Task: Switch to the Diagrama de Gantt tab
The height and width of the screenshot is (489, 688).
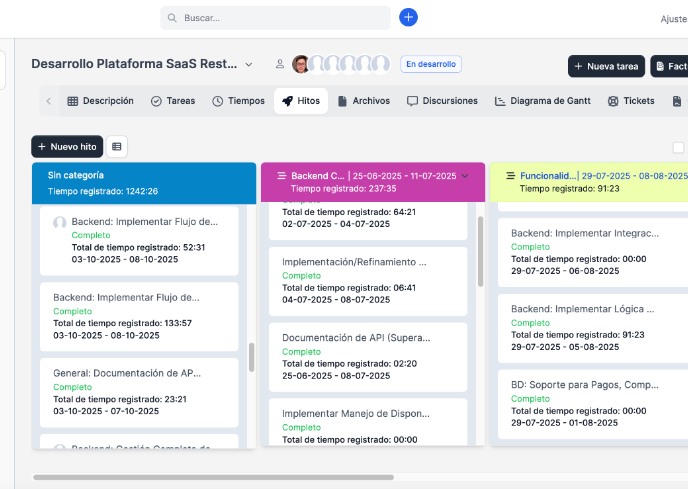Action: (542, 101)
